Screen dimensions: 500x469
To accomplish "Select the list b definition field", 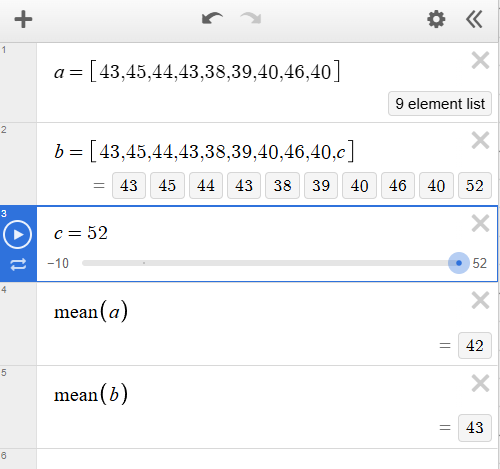I will pyautogui.click(x=204, y=152).
